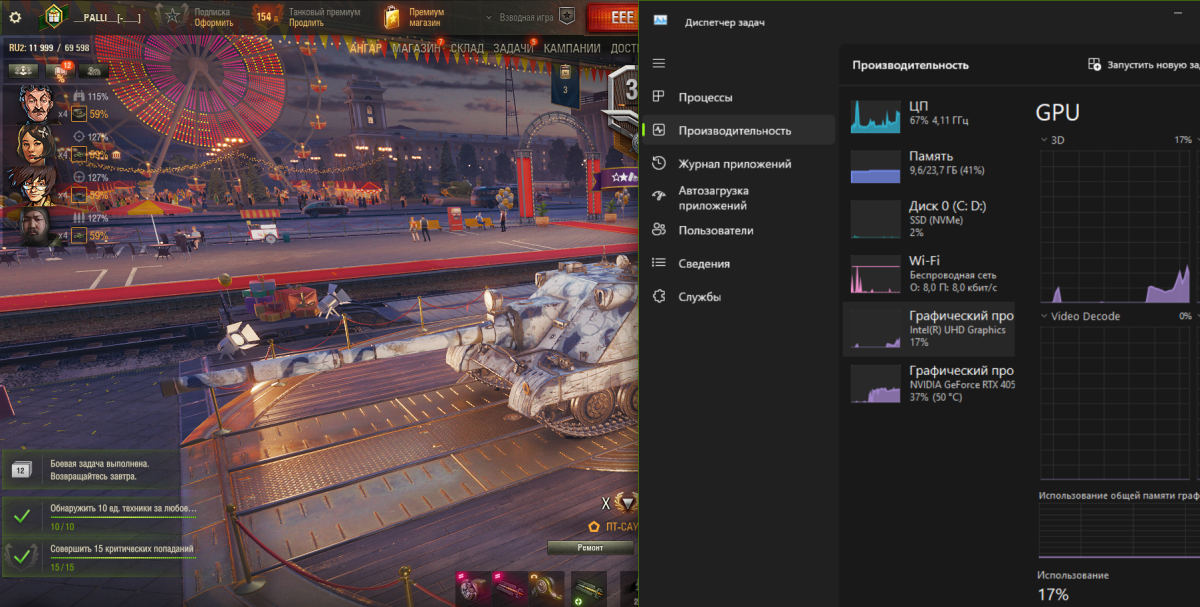Open the МАГАЗИН tab
1200x607 pixels.
click(417, 48)
